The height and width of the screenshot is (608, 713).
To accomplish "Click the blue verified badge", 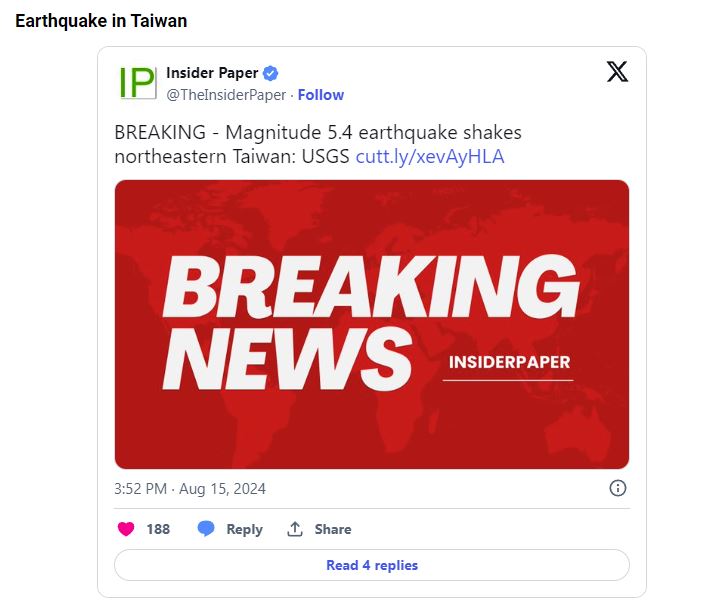I will [271, 73].
